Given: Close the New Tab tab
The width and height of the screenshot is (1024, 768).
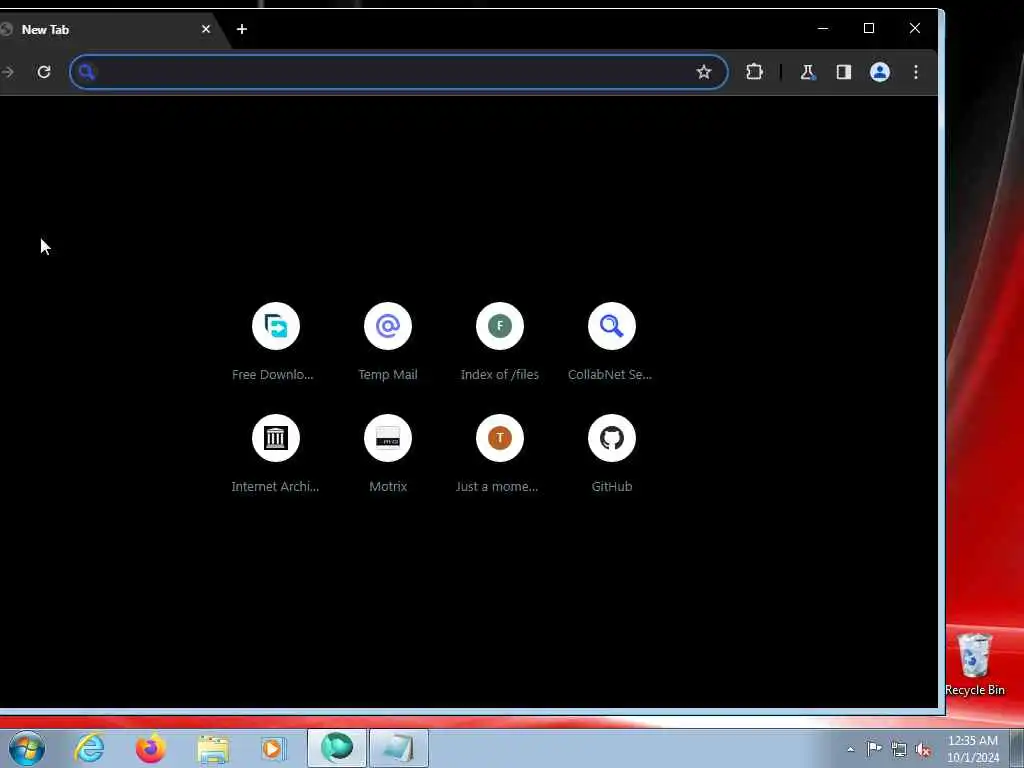Looking at the screenshot, I should pyautogui.click(x=206, y=29).
